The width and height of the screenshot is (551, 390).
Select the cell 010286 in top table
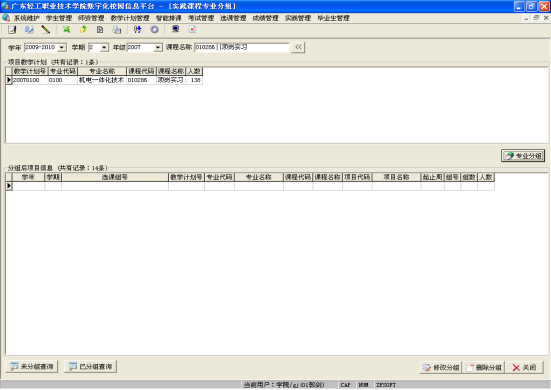click(x=141, y=80)
